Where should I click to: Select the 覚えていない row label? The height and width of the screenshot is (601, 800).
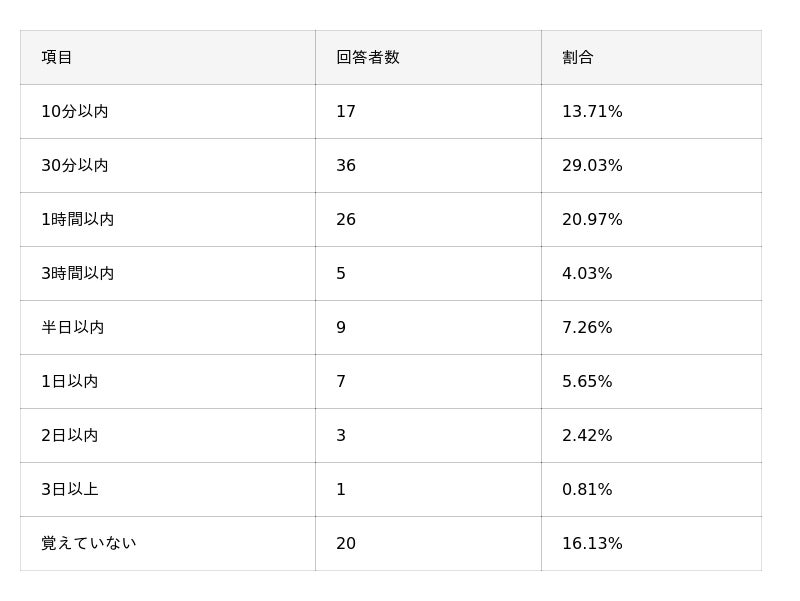click(x=89, y=544)
